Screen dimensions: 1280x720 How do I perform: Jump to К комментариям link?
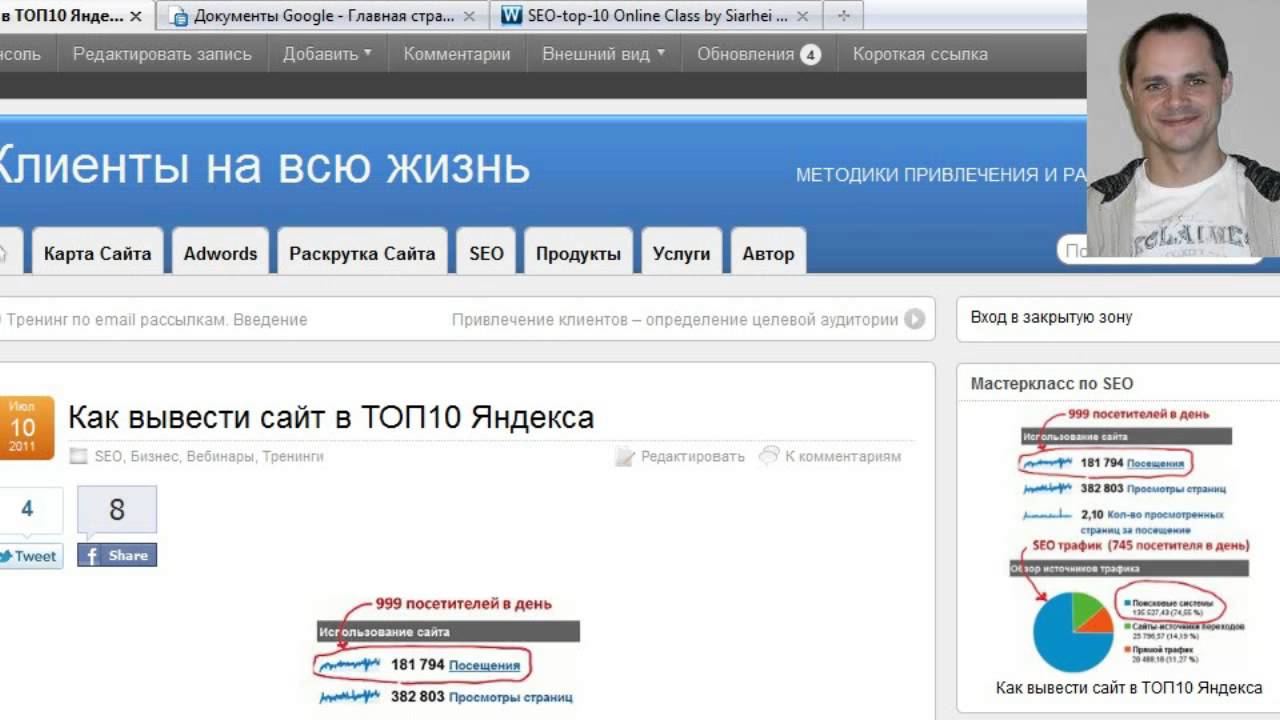843,456
